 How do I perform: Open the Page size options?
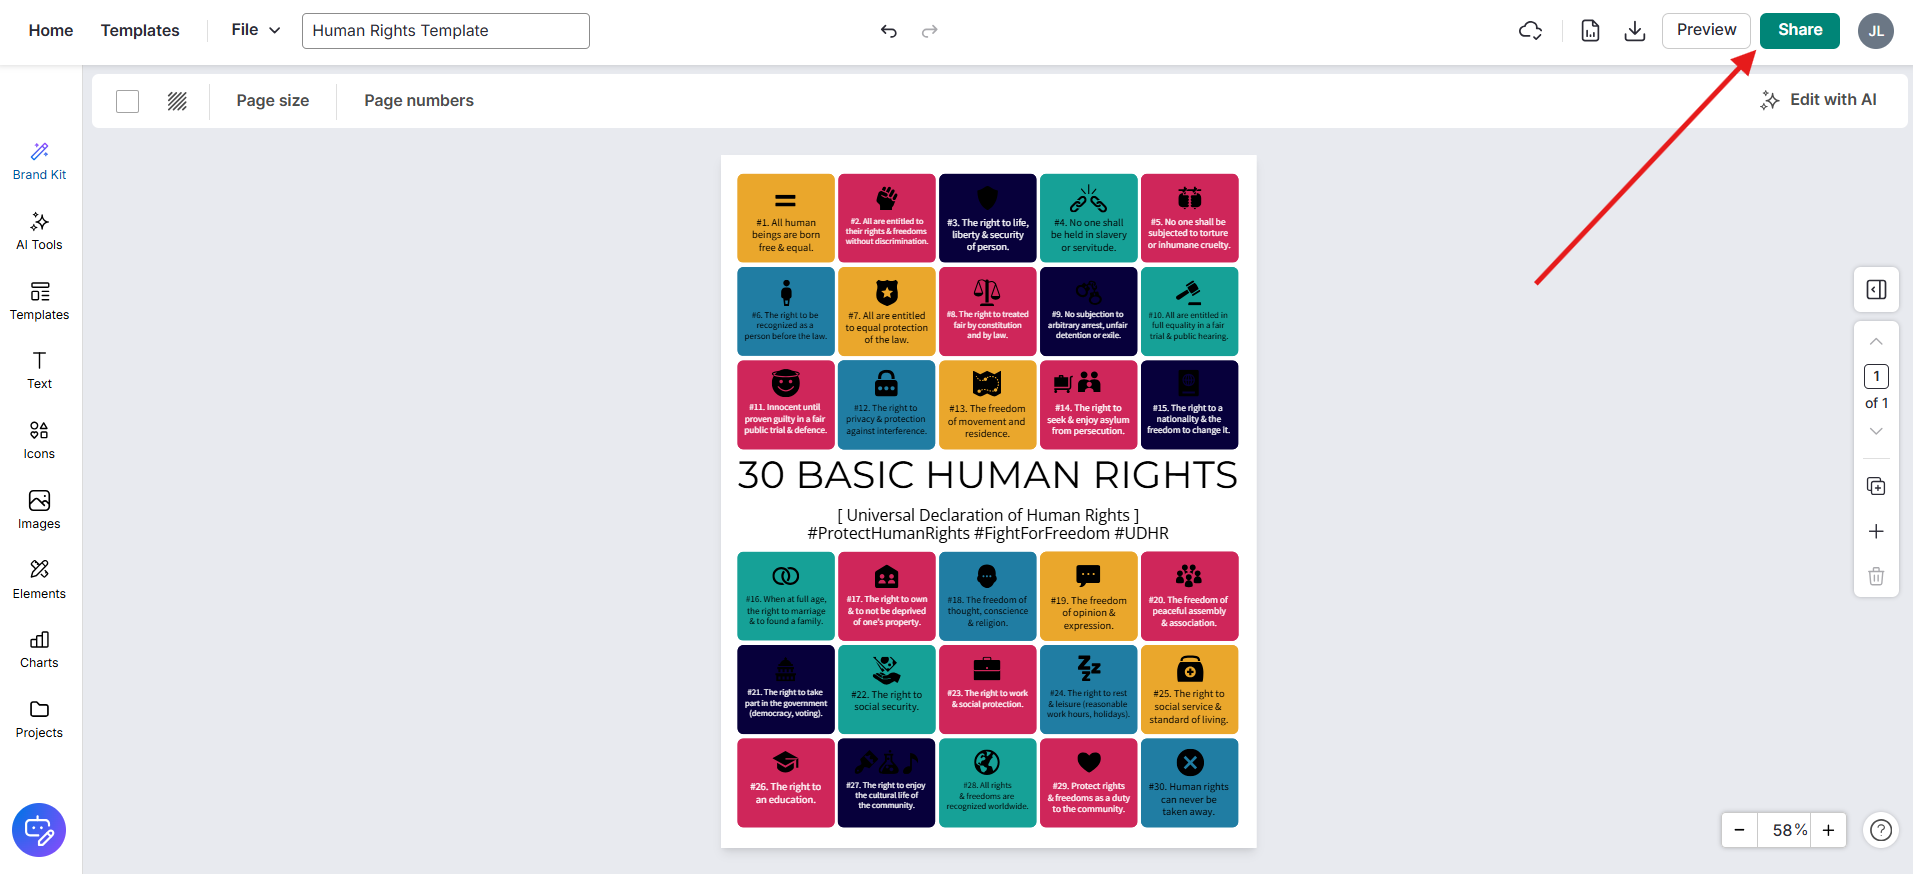[x=272, y=101]
